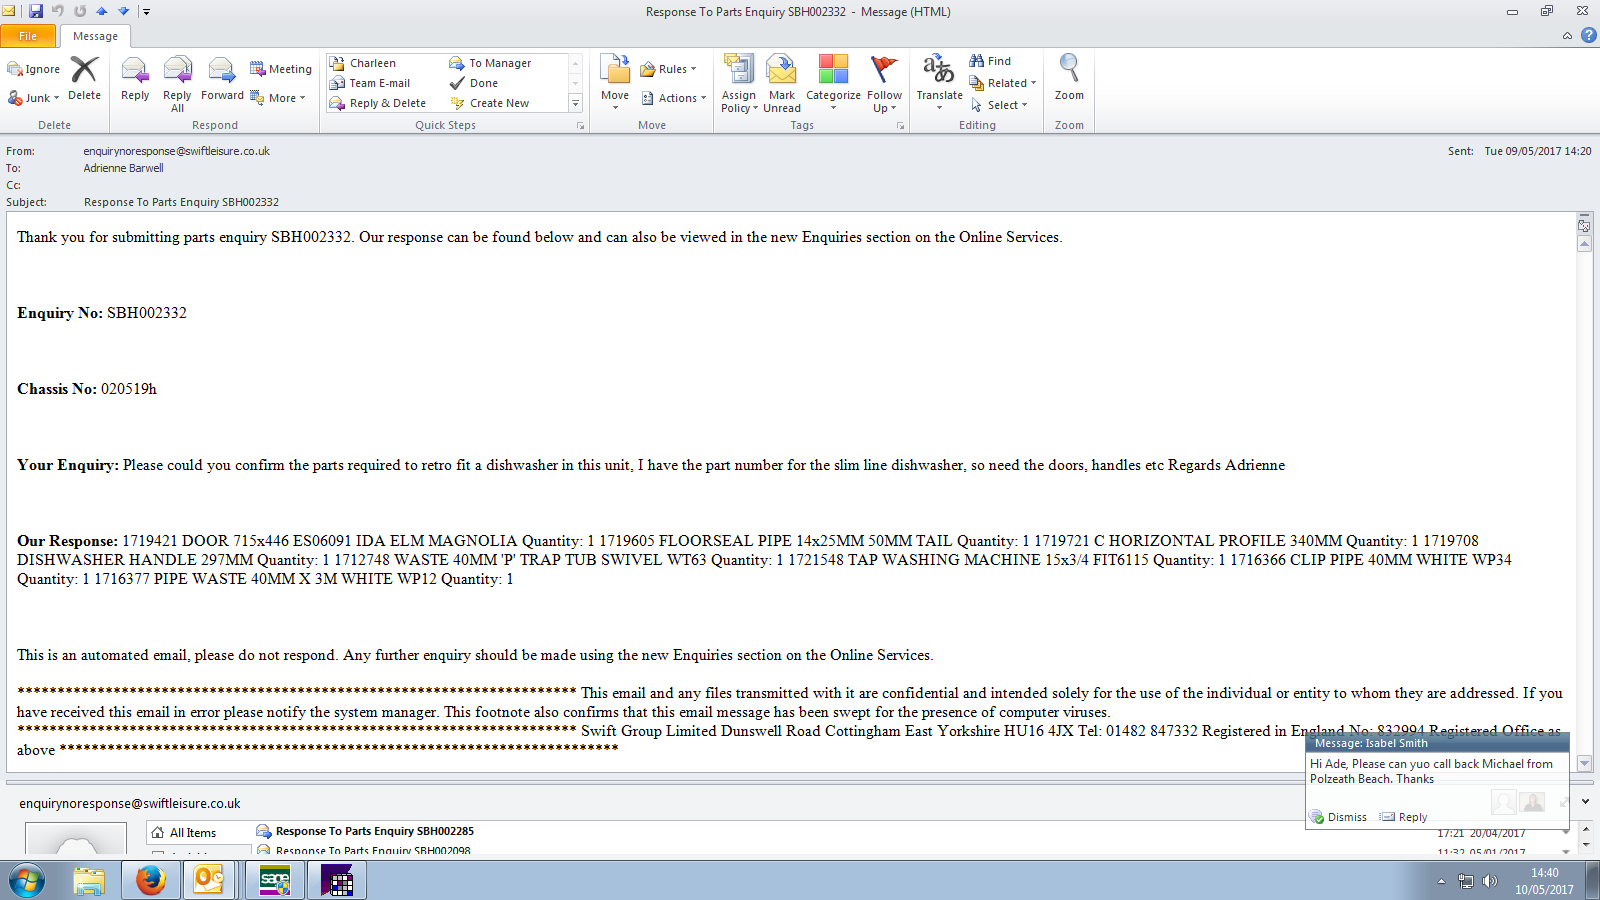Open the Follow Up flag dropdown

tap(884, 83)
